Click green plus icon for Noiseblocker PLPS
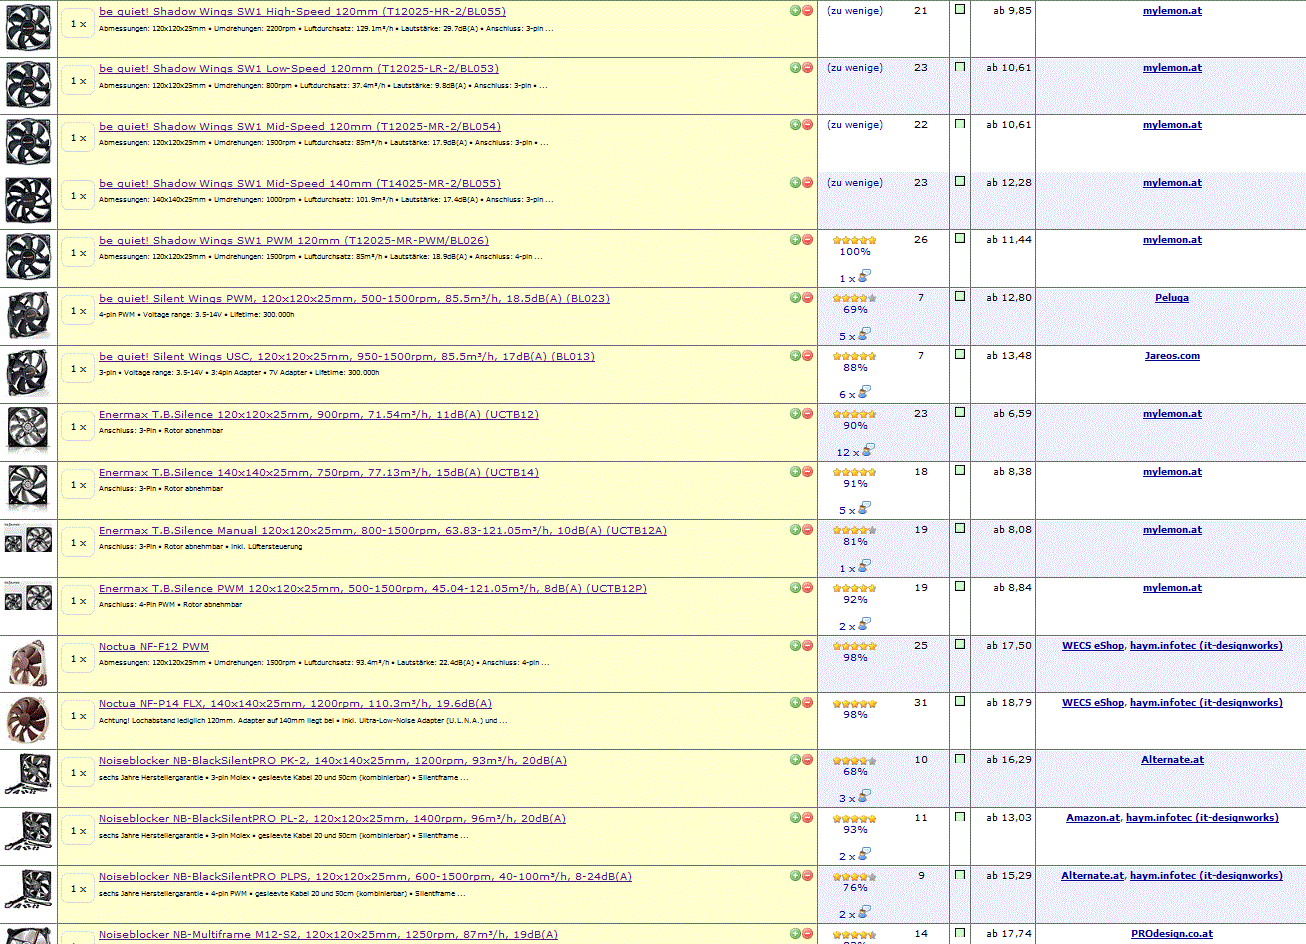The height and width of the screenshot is (944, 1306). [795, 876]
